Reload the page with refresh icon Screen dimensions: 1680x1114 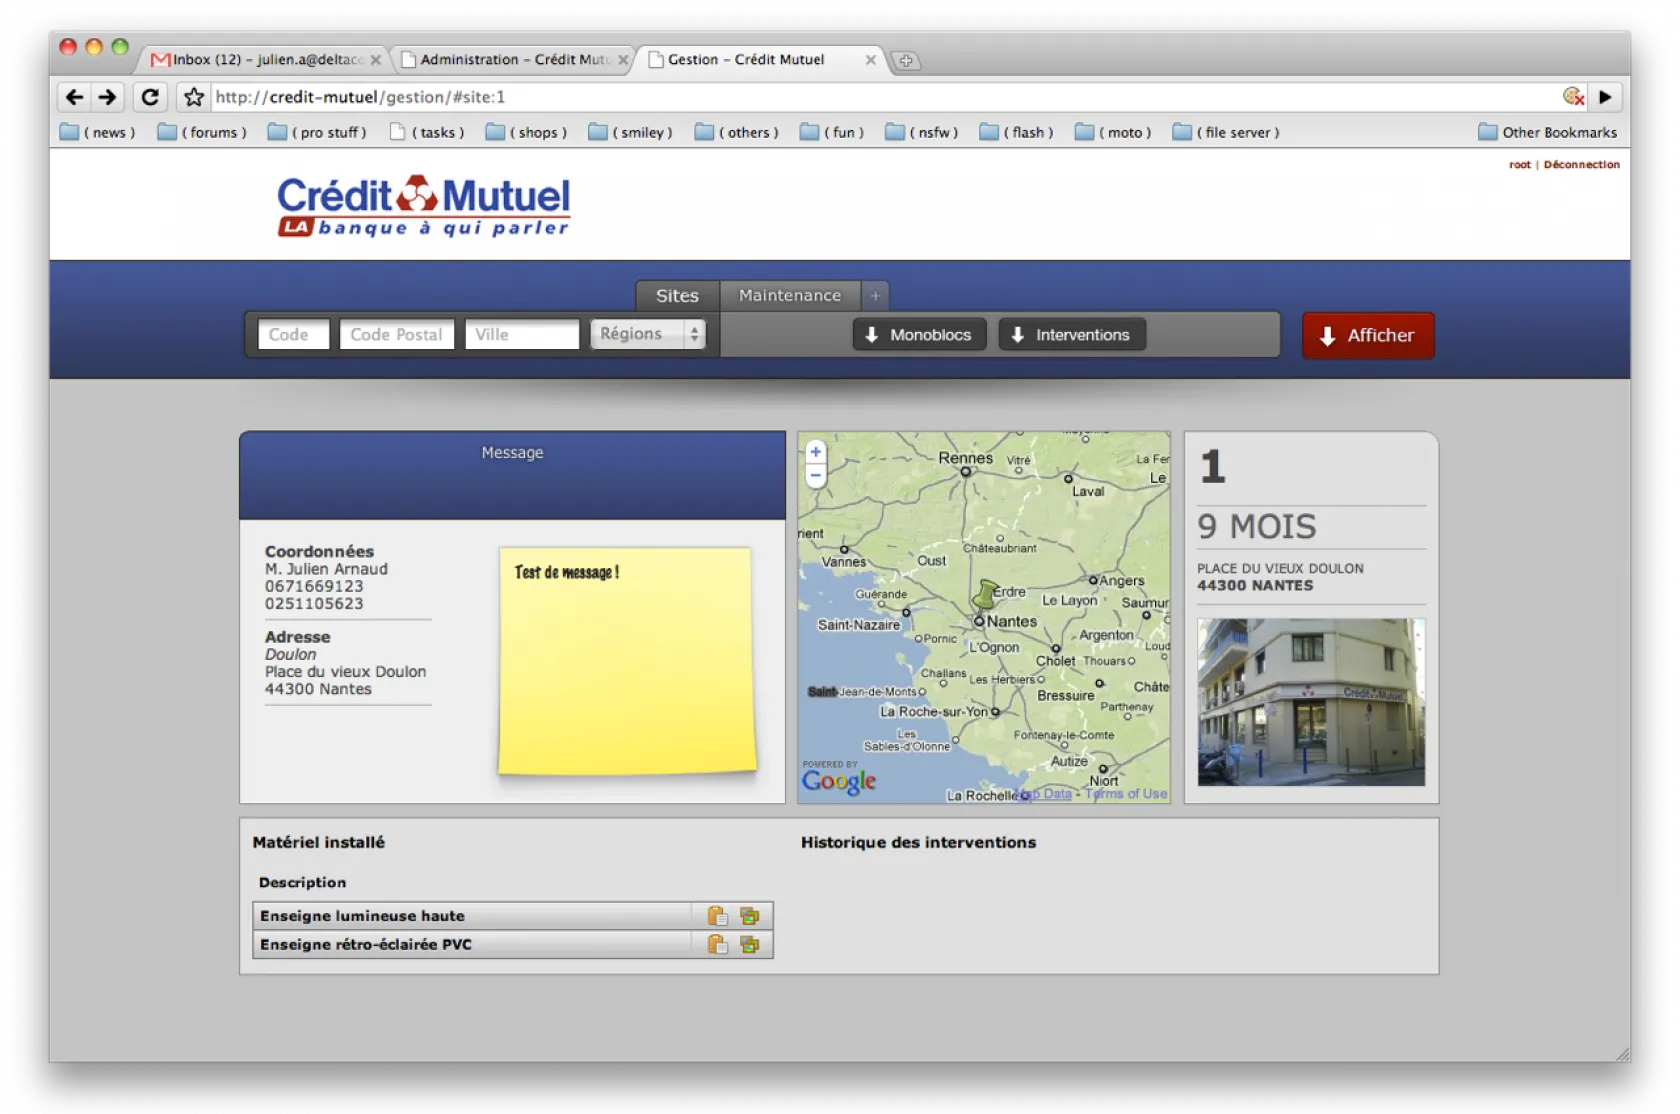click(x=150, y=97)
